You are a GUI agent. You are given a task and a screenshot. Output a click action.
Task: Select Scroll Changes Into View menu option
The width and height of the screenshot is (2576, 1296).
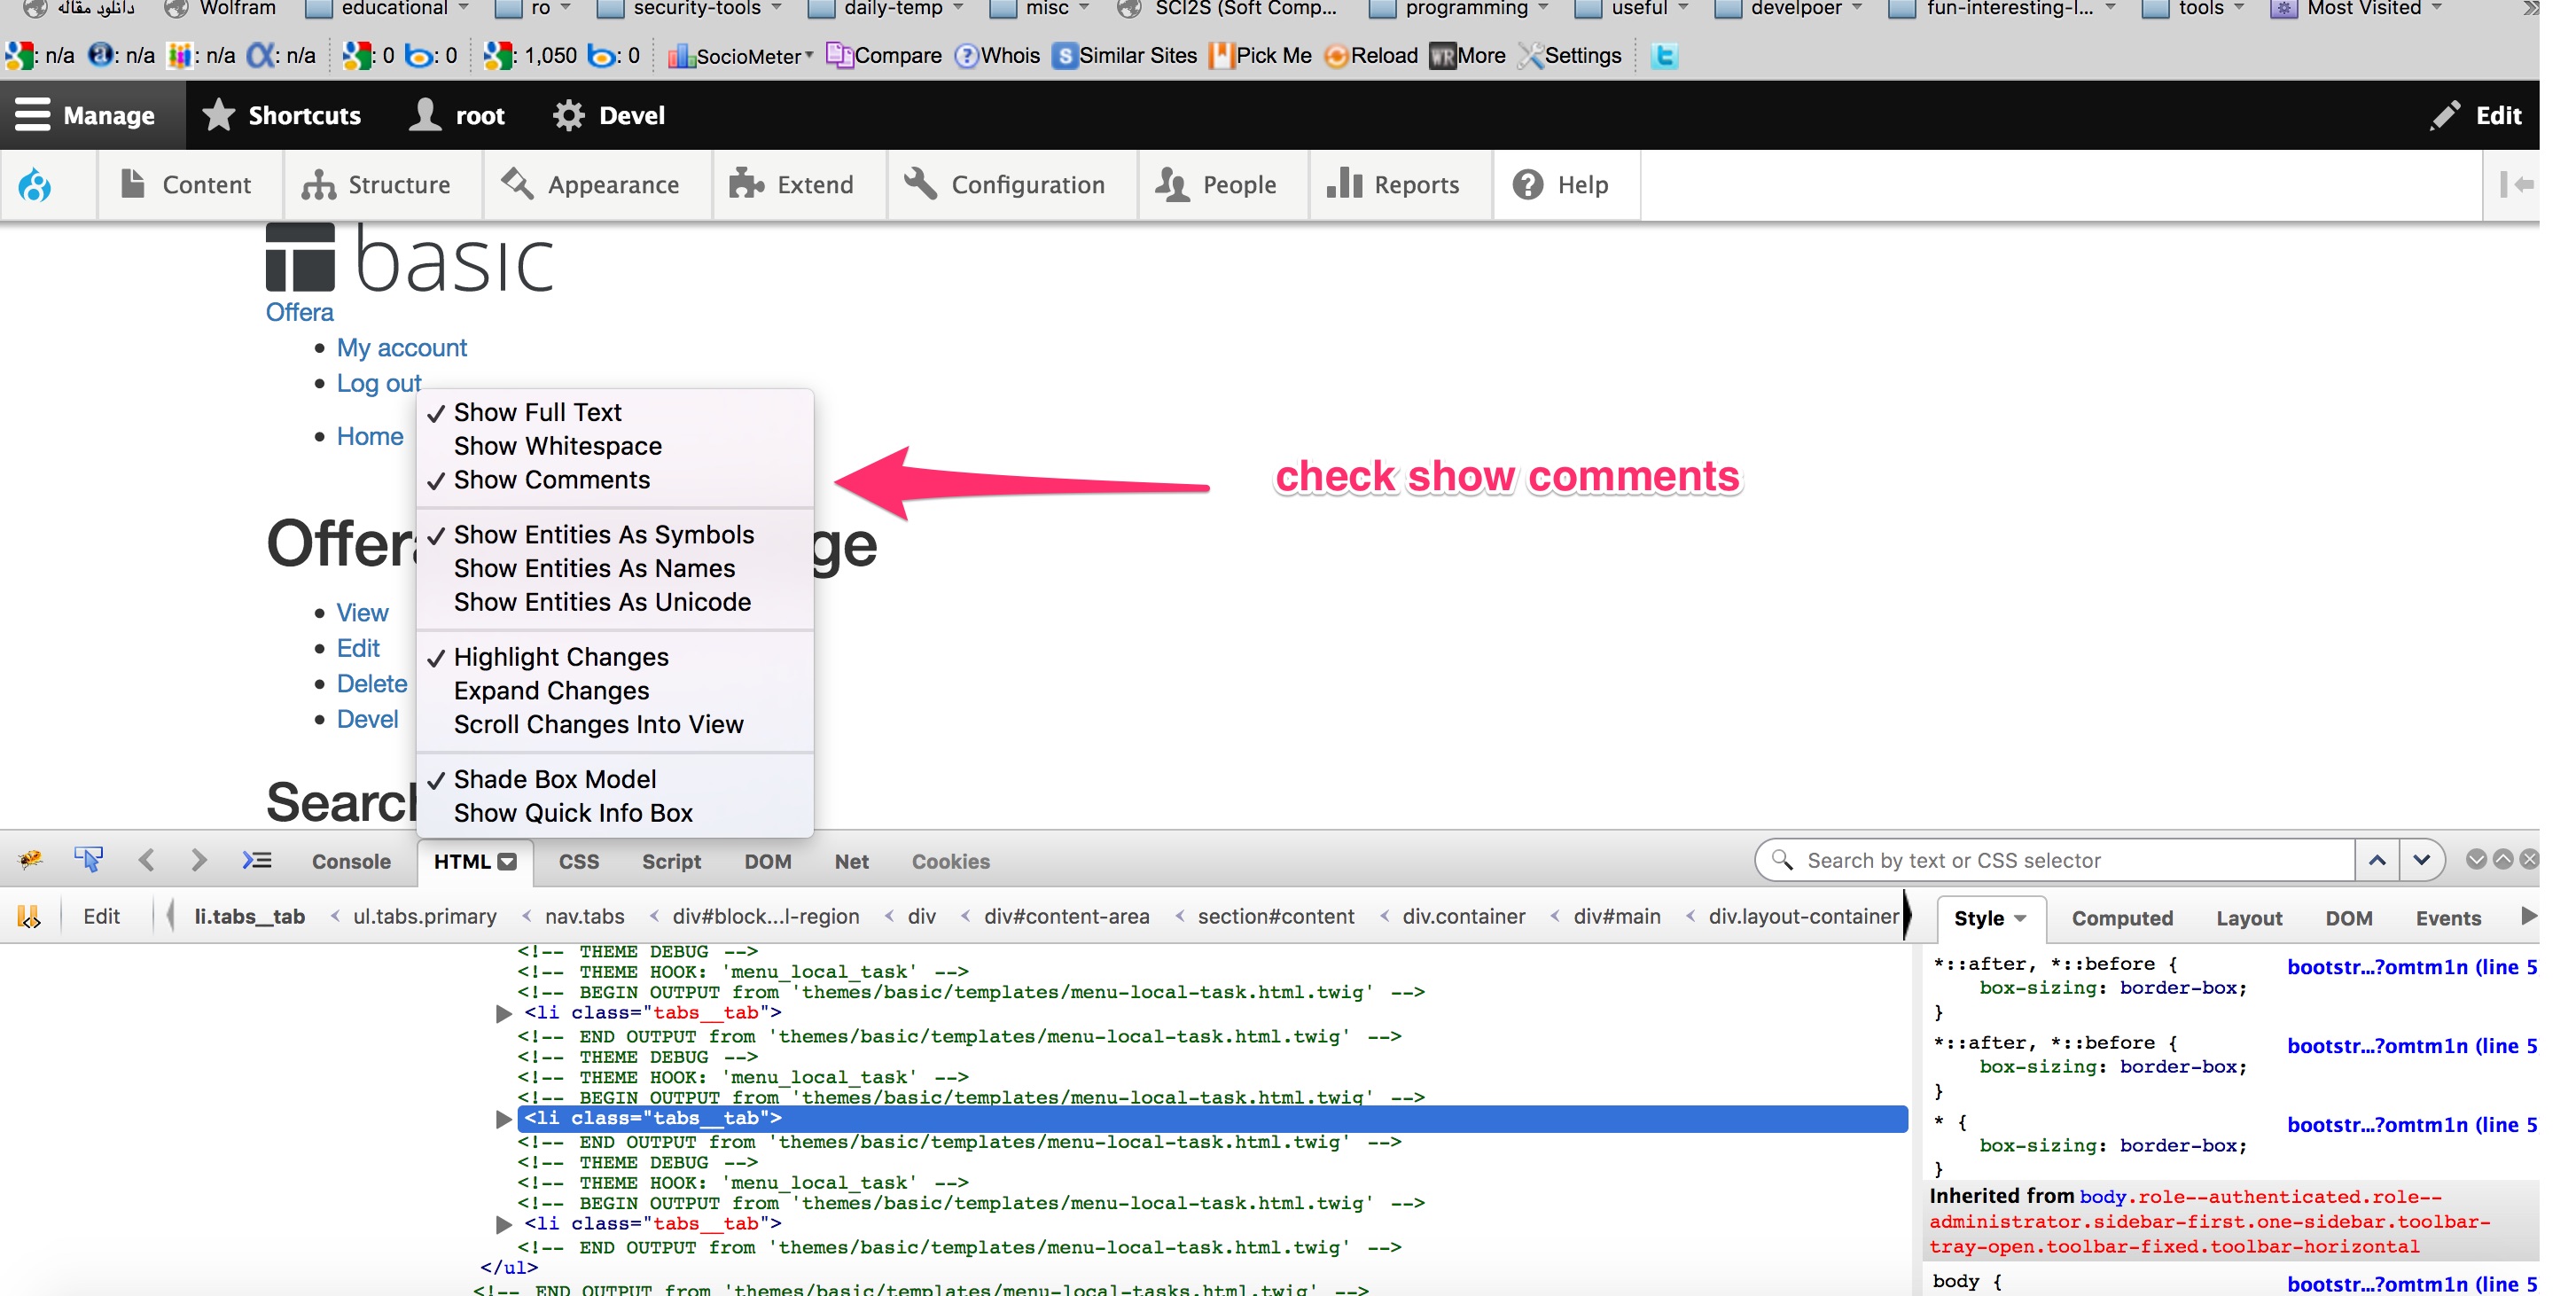point(598,724)
